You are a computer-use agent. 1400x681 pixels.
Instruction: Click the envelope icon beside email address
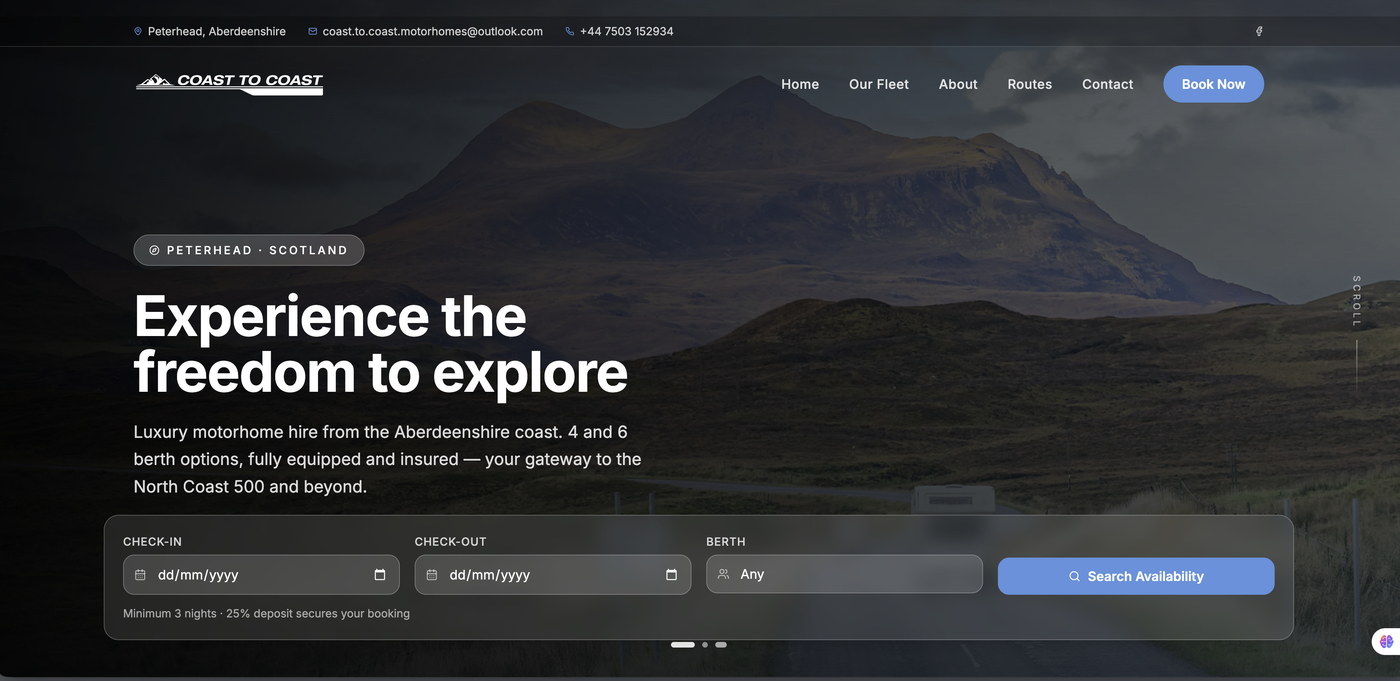tap(313, 32)
